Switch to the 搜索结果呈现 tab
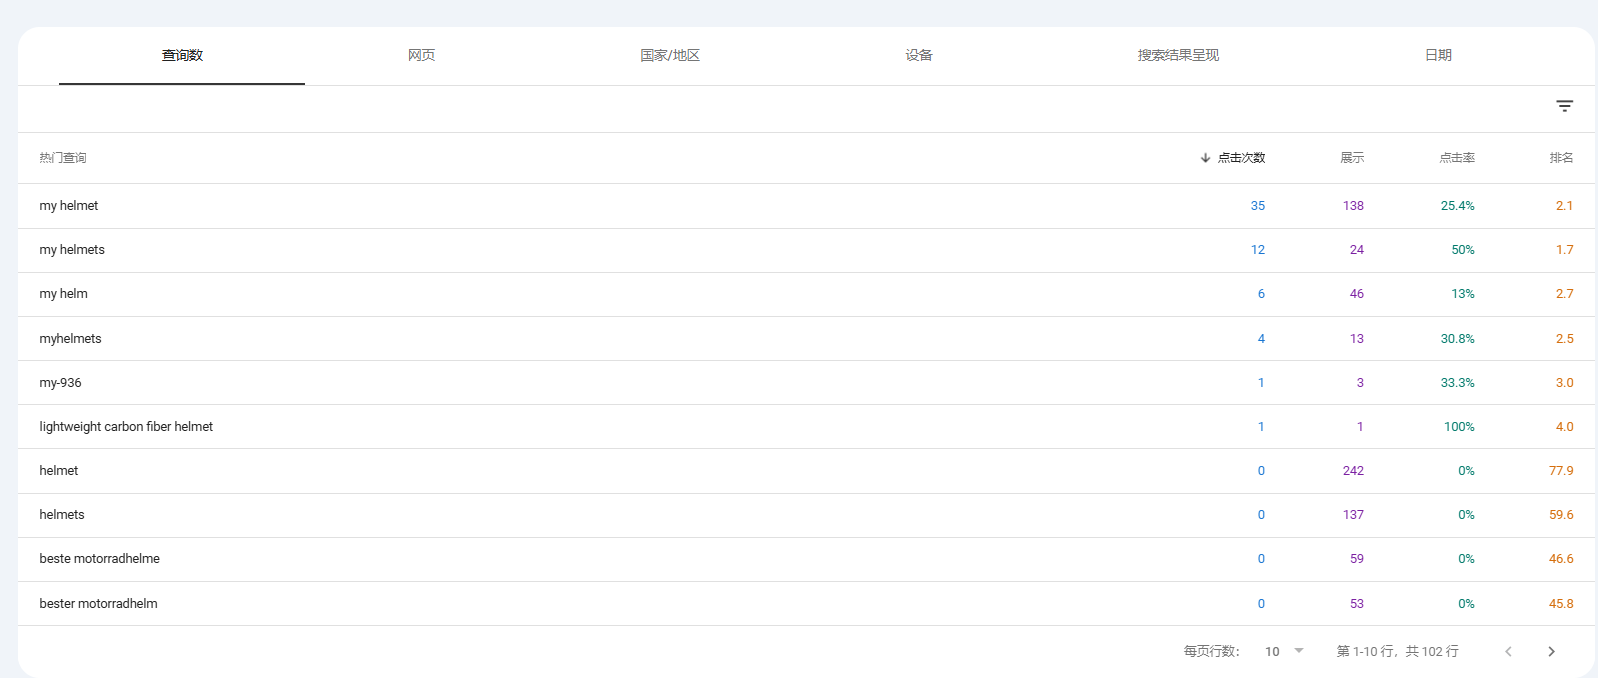 [1178, 55]
